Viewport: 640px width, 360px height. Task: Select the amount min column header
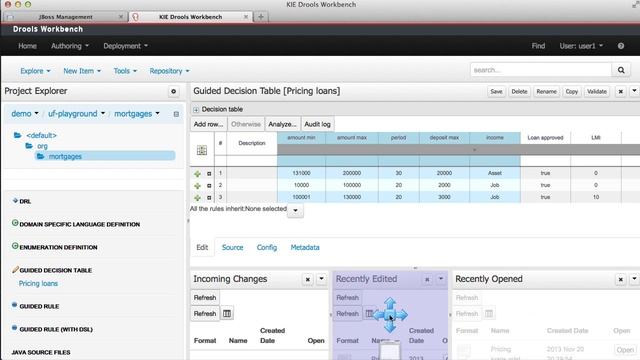301,138
